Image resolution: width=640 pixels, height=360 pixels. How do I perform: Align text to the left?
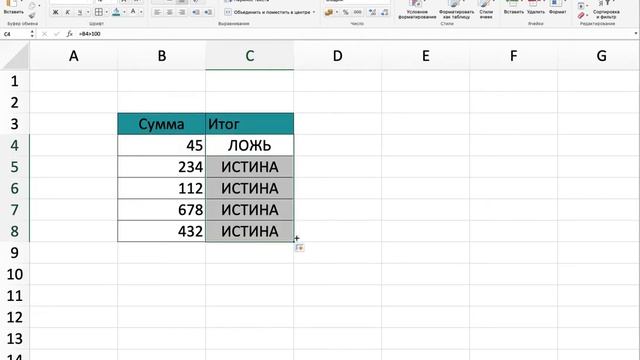(157, 12)
